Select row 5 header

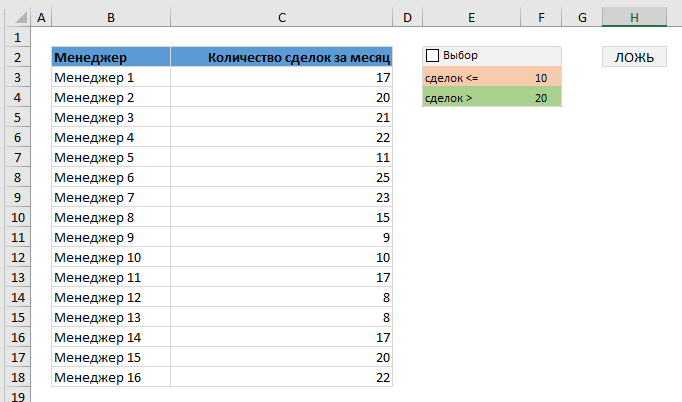coord(17,117)
